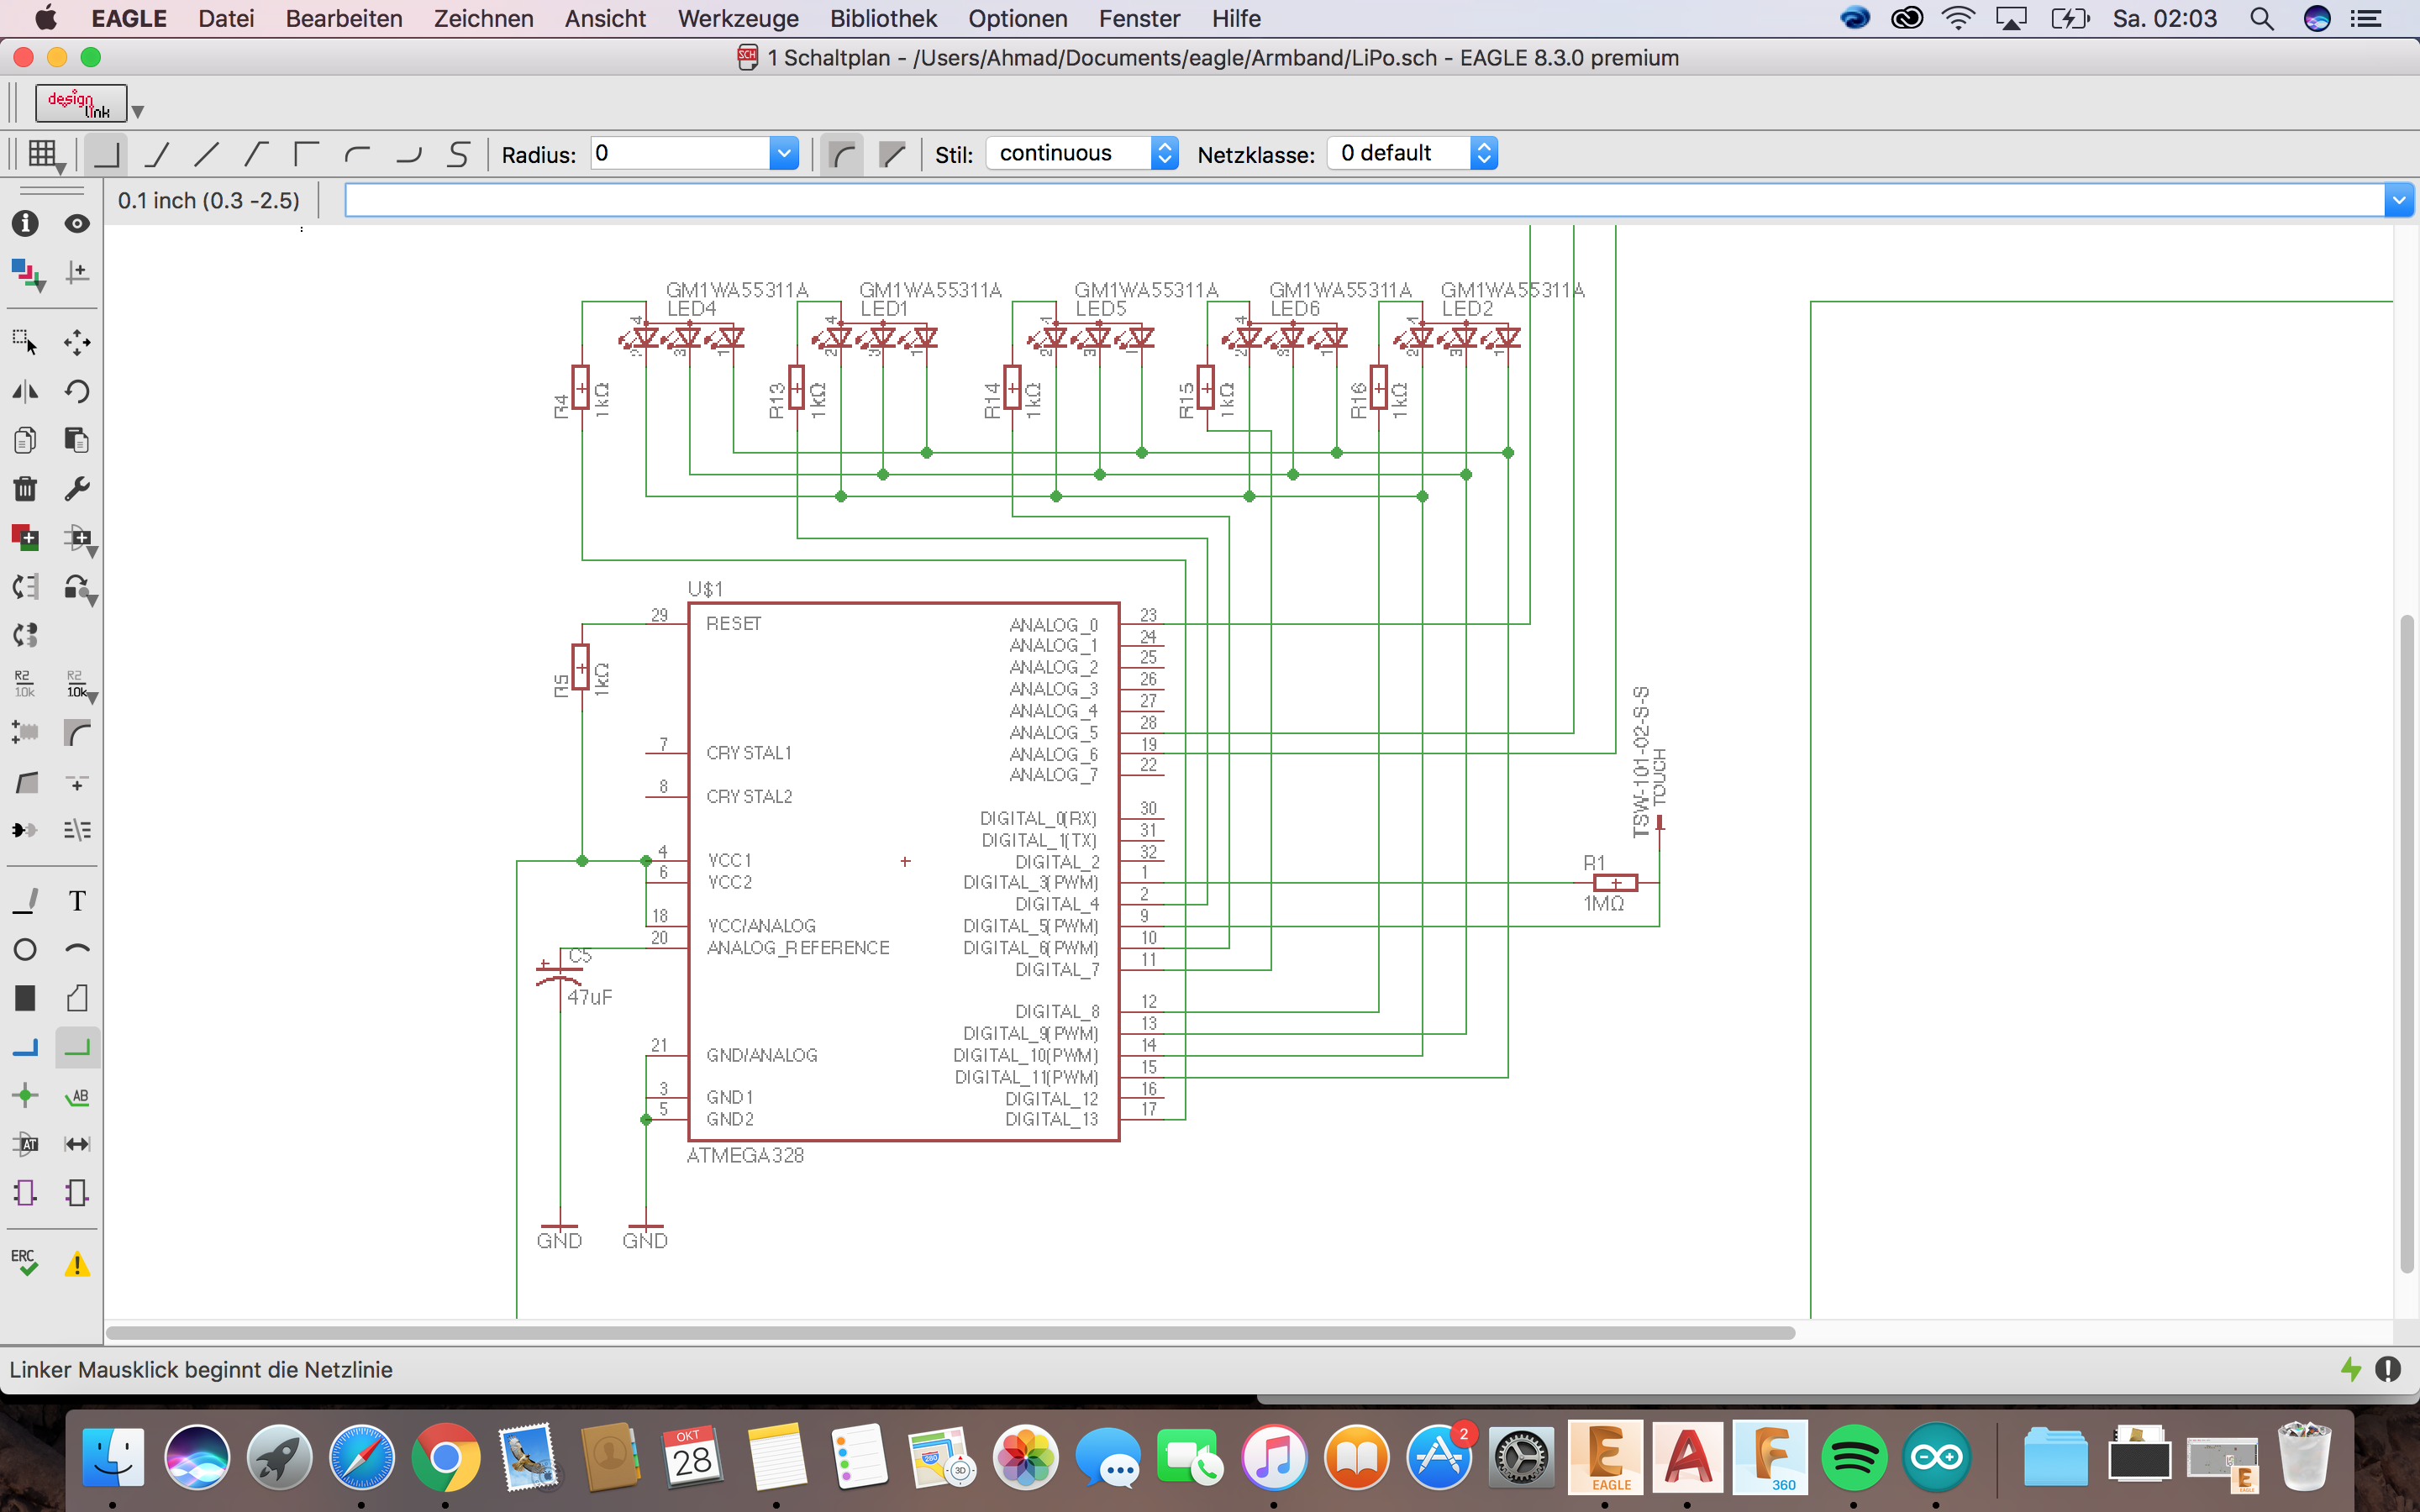Select the Name tool
The width and height of the screenshot is (2420, 1512).
tap(25, 684)
